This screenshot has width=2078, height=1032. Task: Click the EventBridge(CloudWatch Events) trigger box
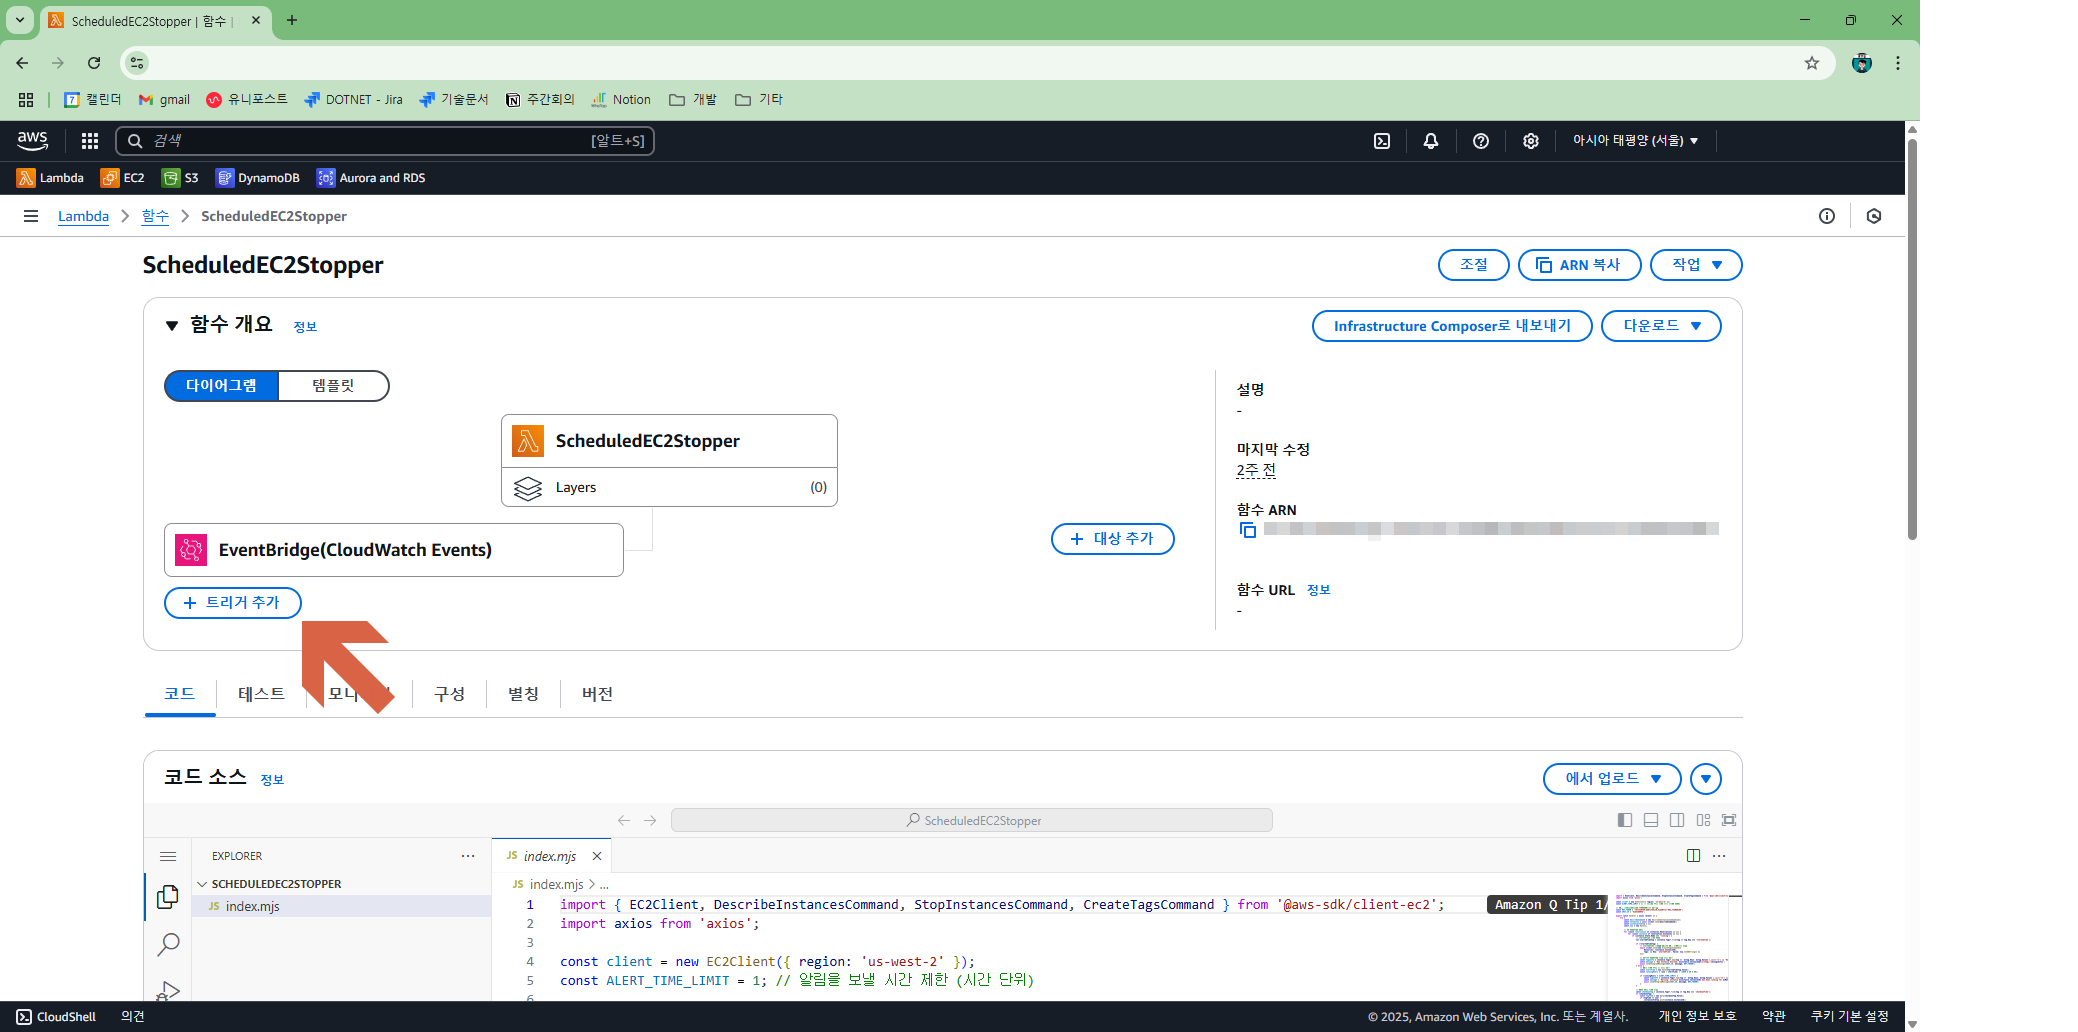394,550
